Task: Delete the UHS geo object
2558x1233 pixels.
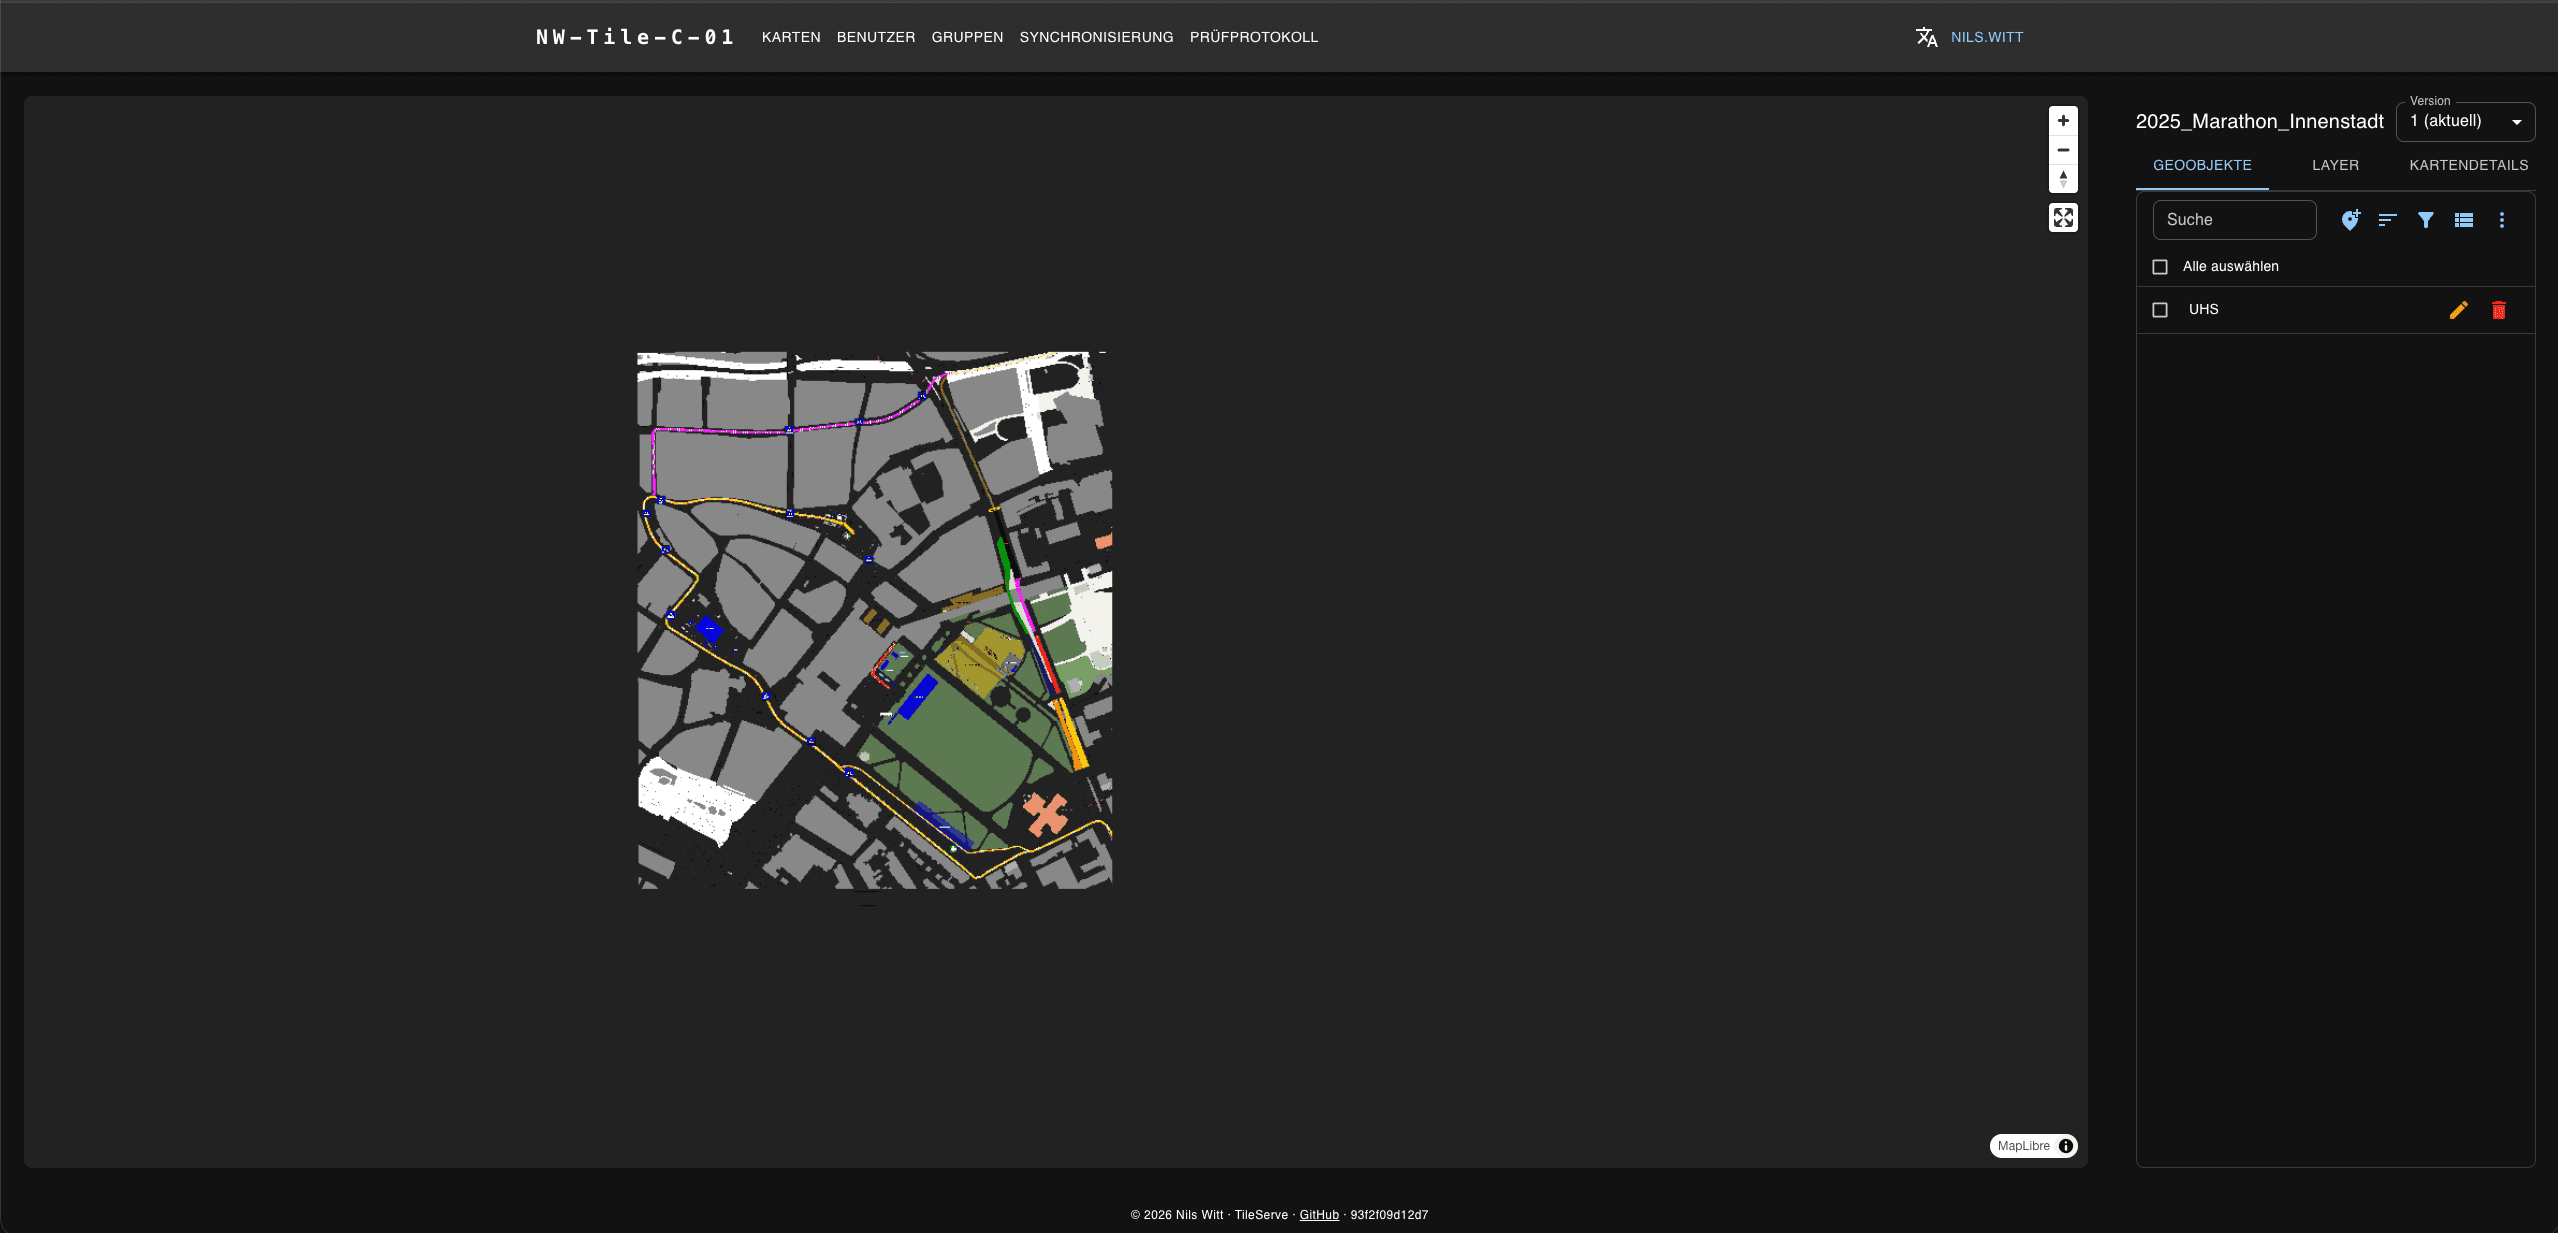Action: 2499,310
